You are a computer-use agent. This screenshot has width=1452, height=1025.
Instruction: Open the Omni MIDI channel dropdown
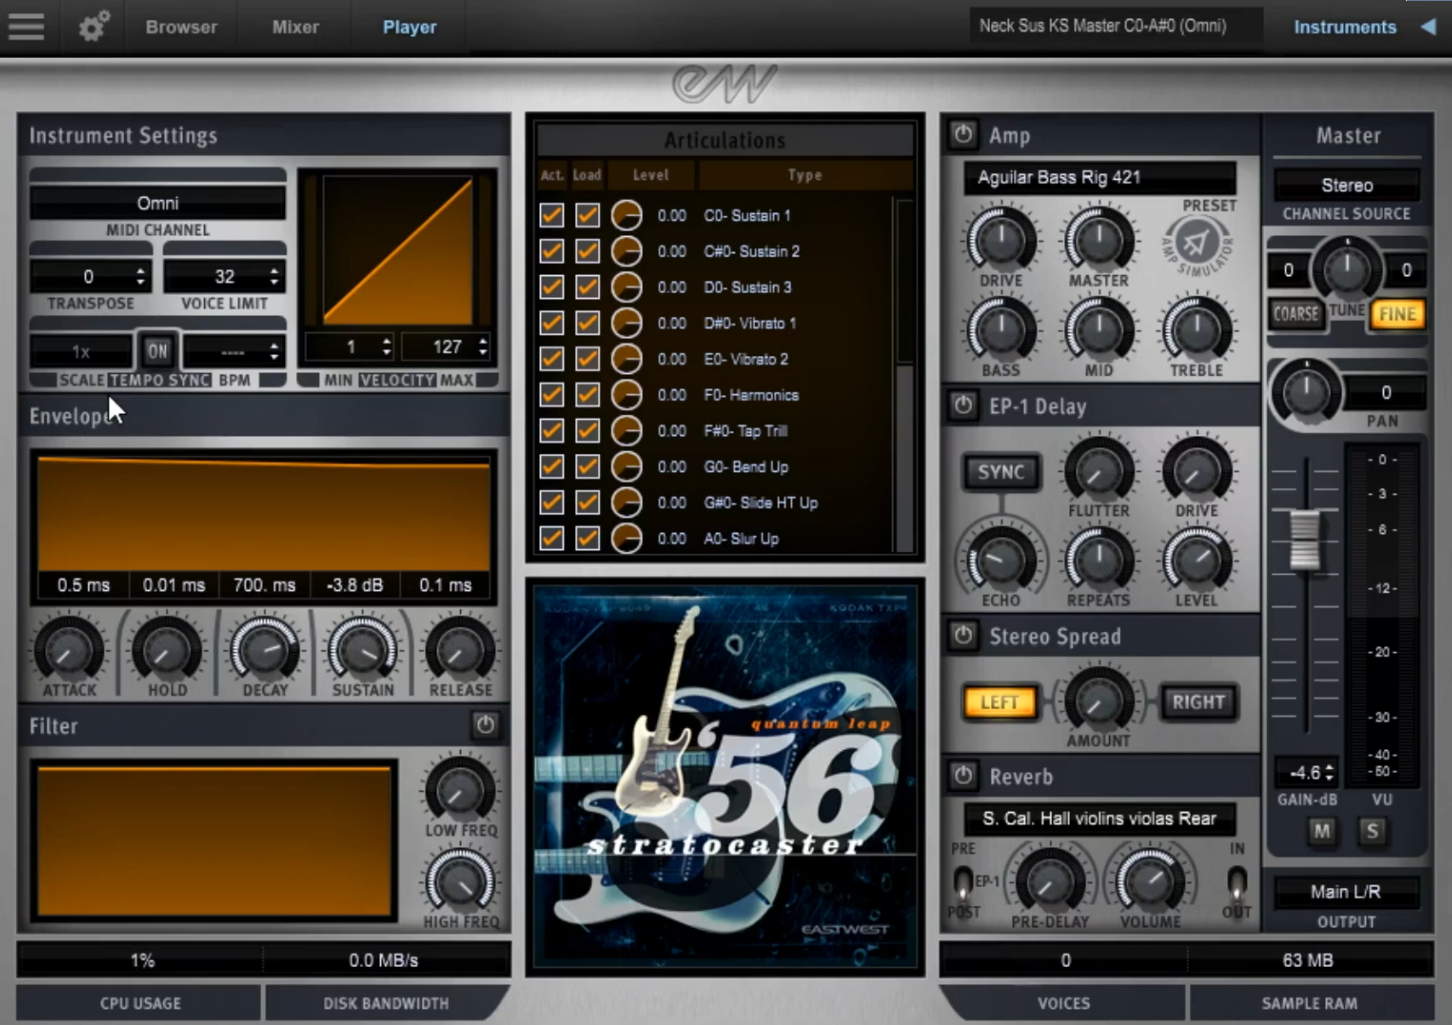(x=158, y=203)
